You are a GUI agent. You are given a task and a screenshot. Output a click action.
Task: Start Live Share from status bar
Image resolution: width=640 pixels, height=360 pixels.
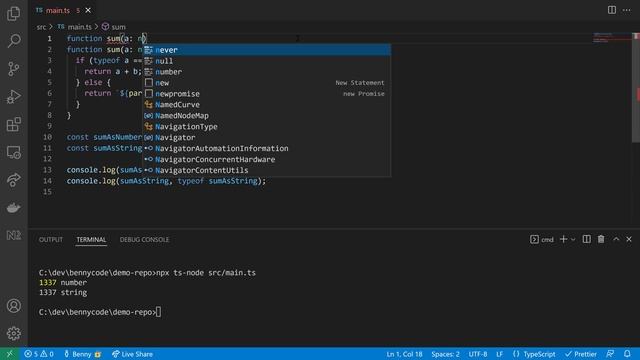click(x=132, y=354)
